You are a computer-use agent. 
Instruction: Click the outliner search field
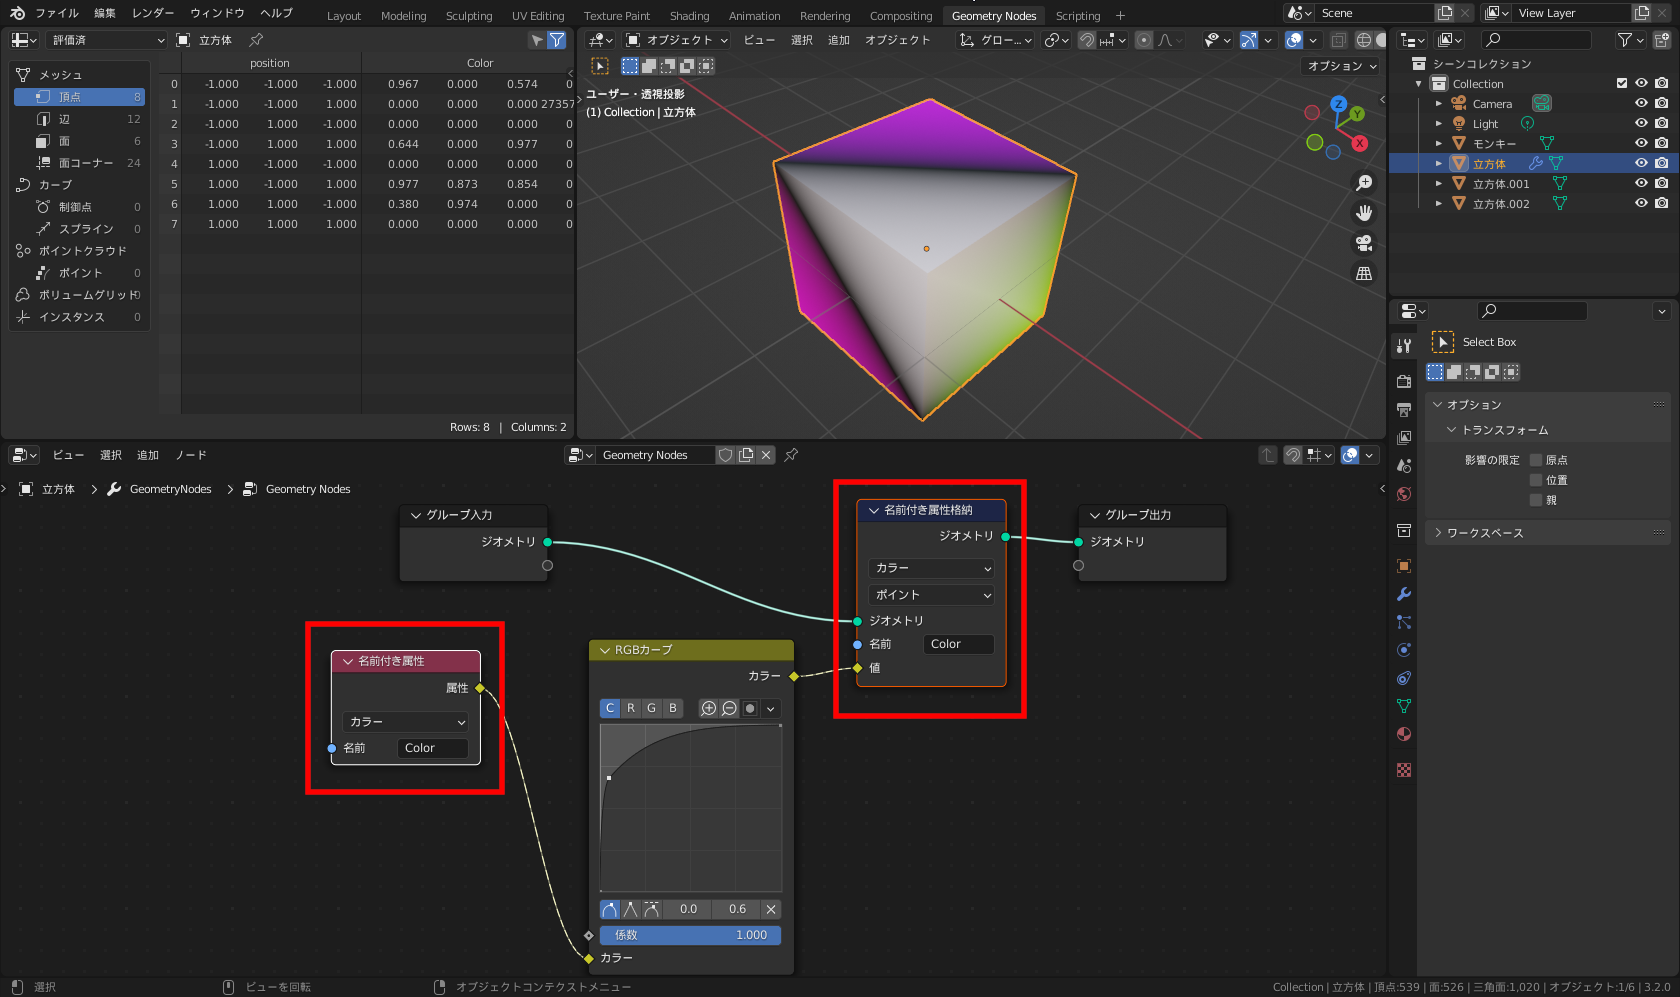point(1537,40)
